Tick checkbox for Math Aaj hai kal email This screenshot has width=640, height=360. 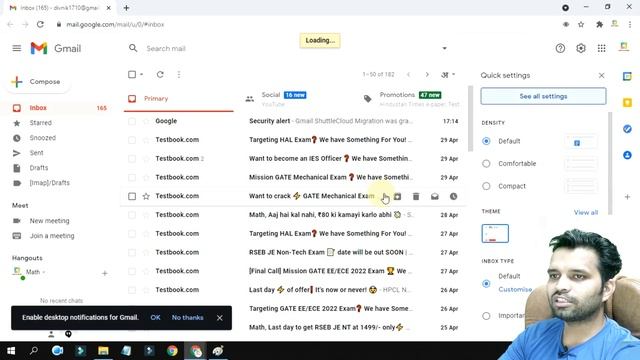point(132,215)
